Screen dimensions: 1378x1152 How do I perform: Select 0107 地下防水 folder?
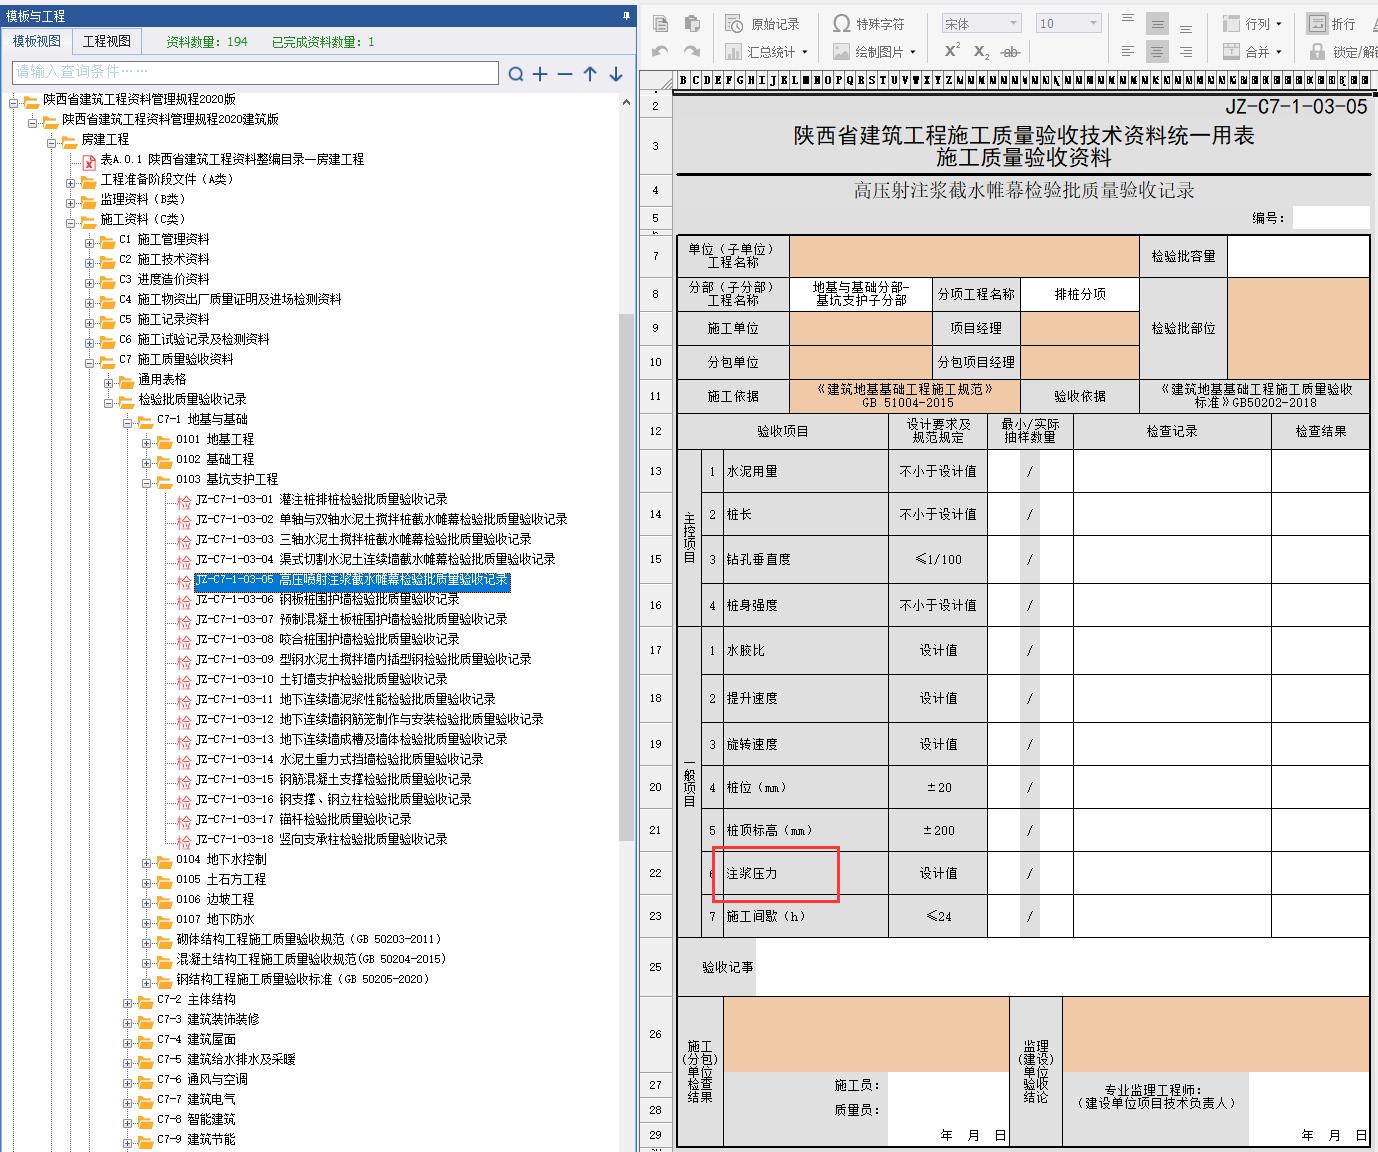click(215, 919)
